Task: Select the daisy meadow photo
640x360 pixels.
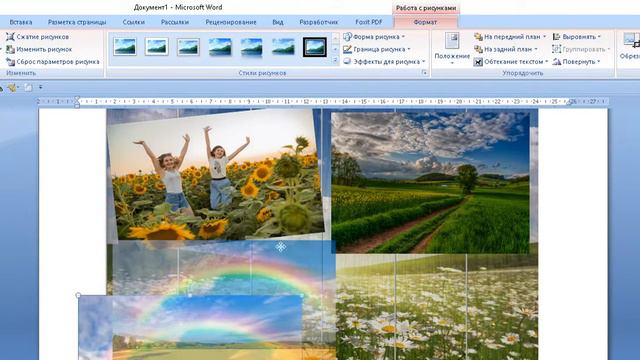Action: click(437, 307)
